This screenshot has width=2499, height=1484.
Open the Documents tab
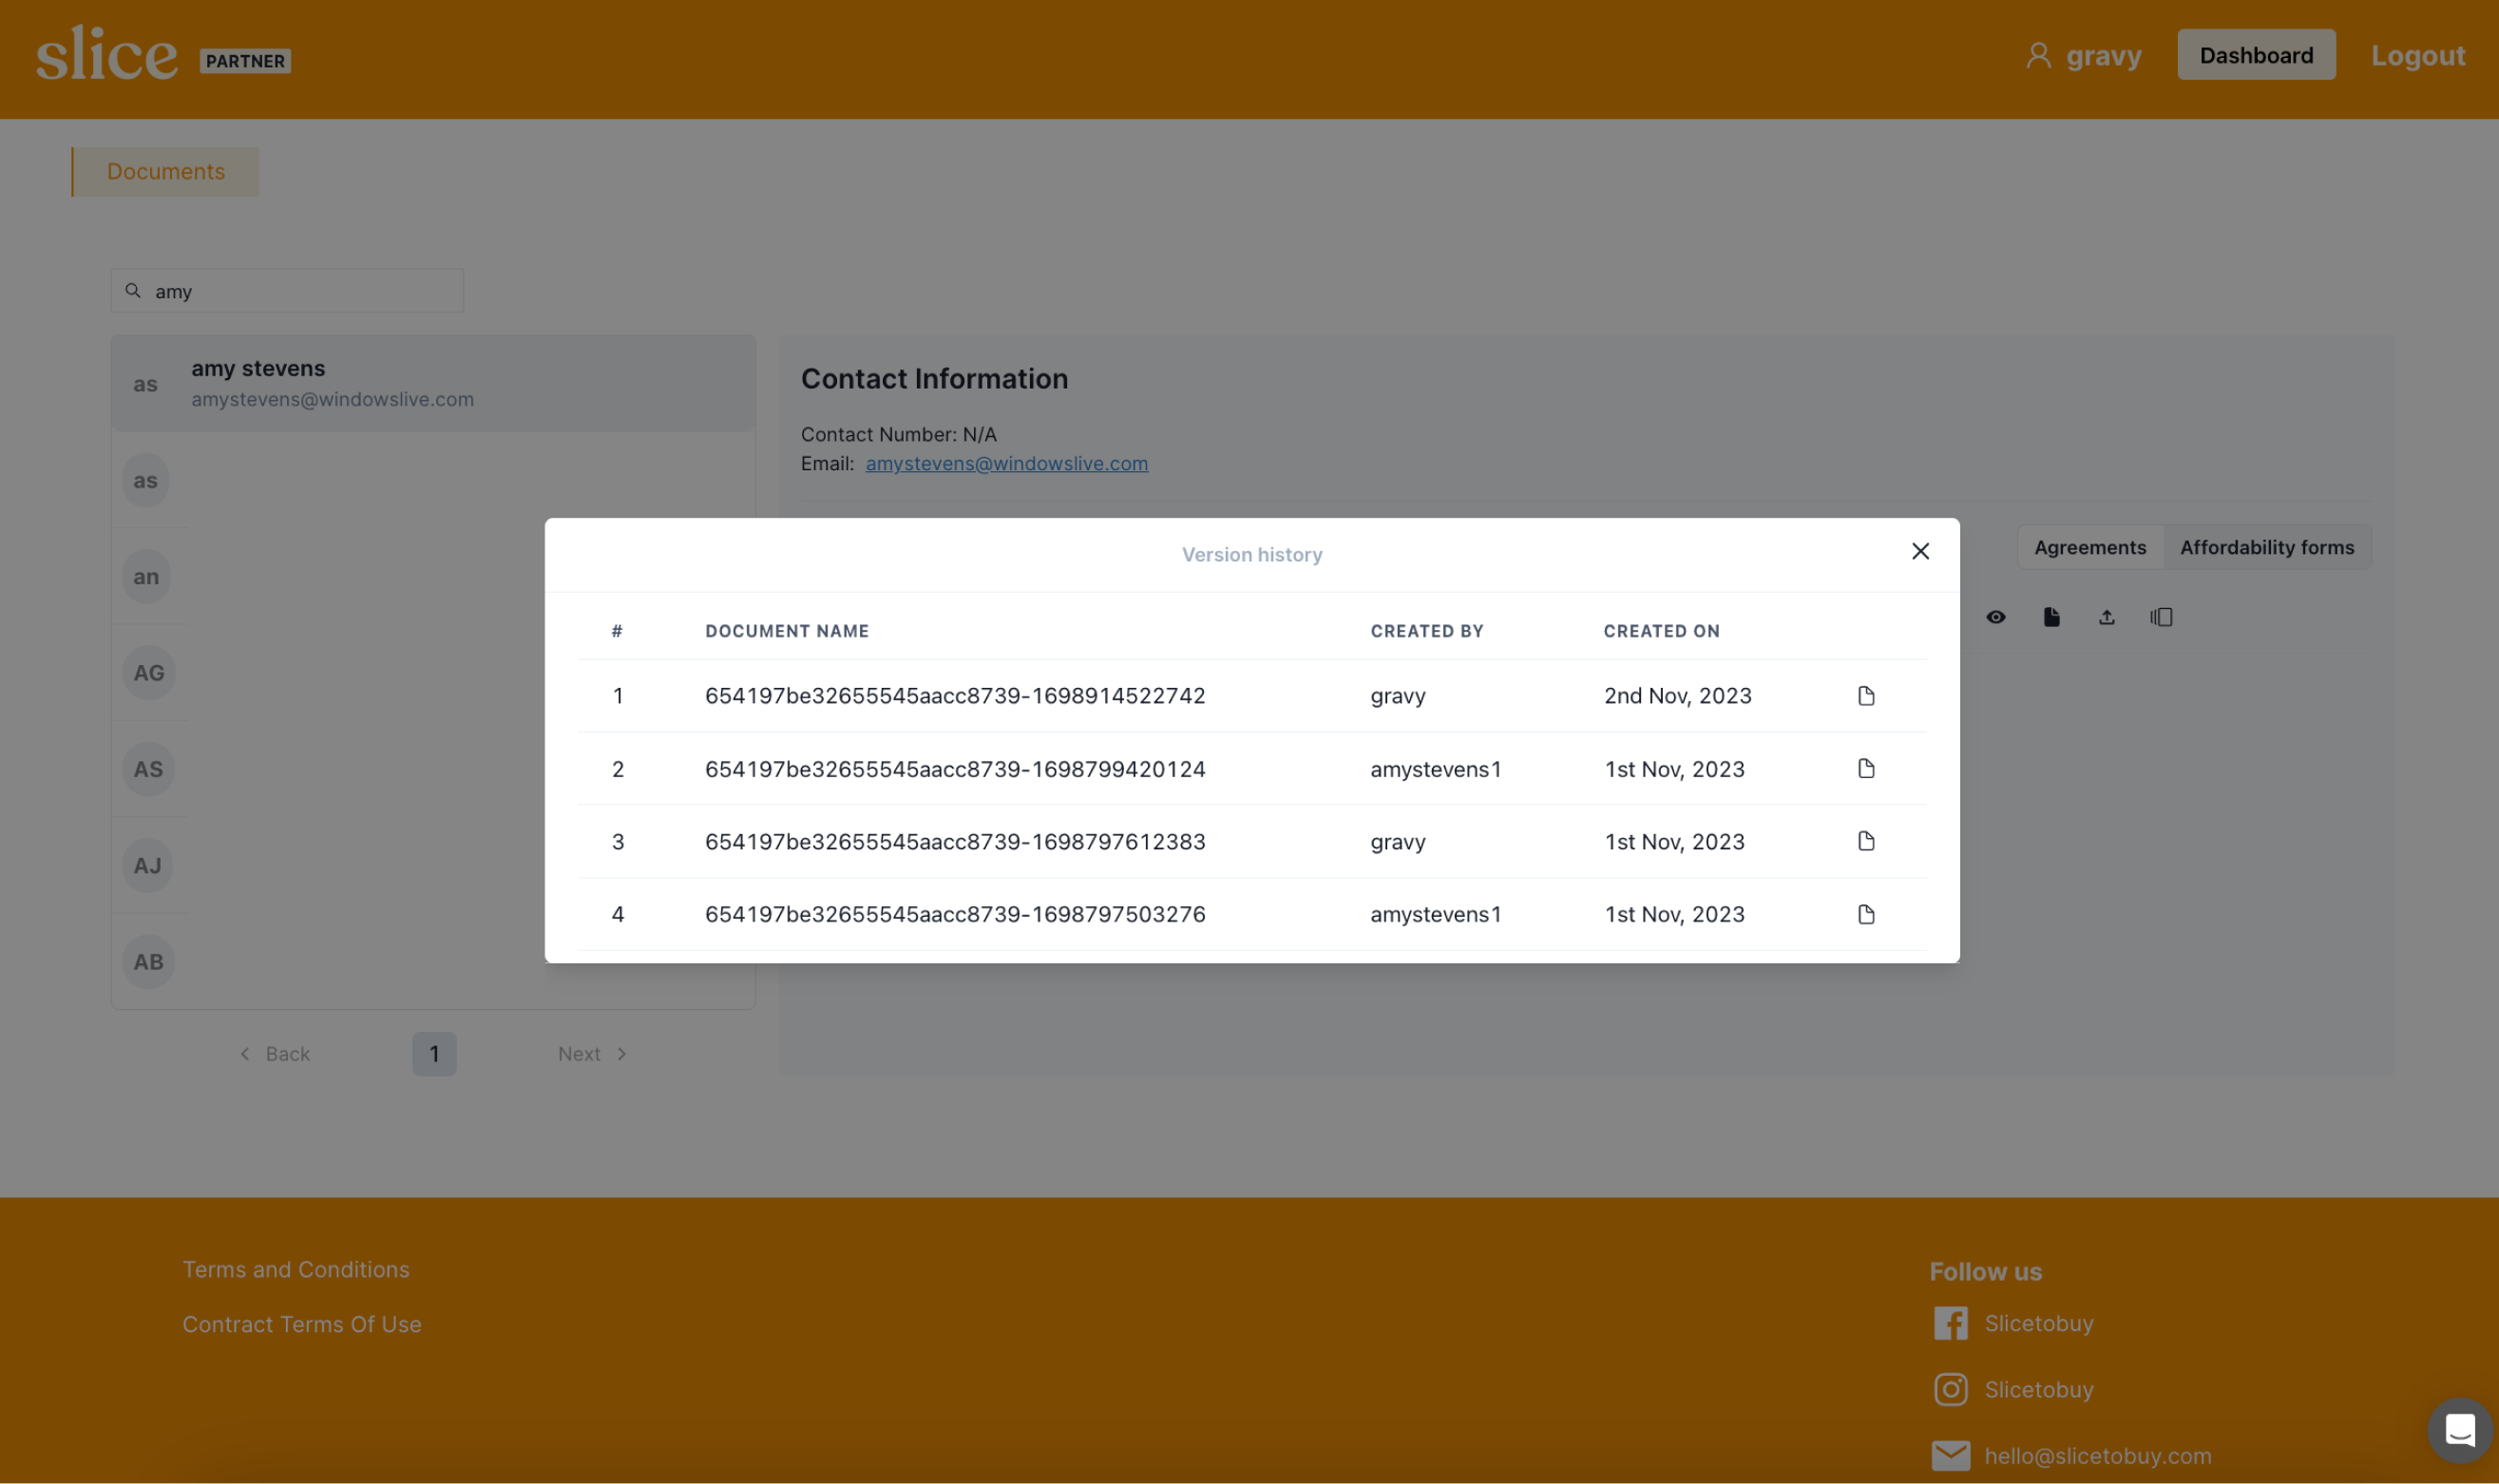(x=166, y=172)
